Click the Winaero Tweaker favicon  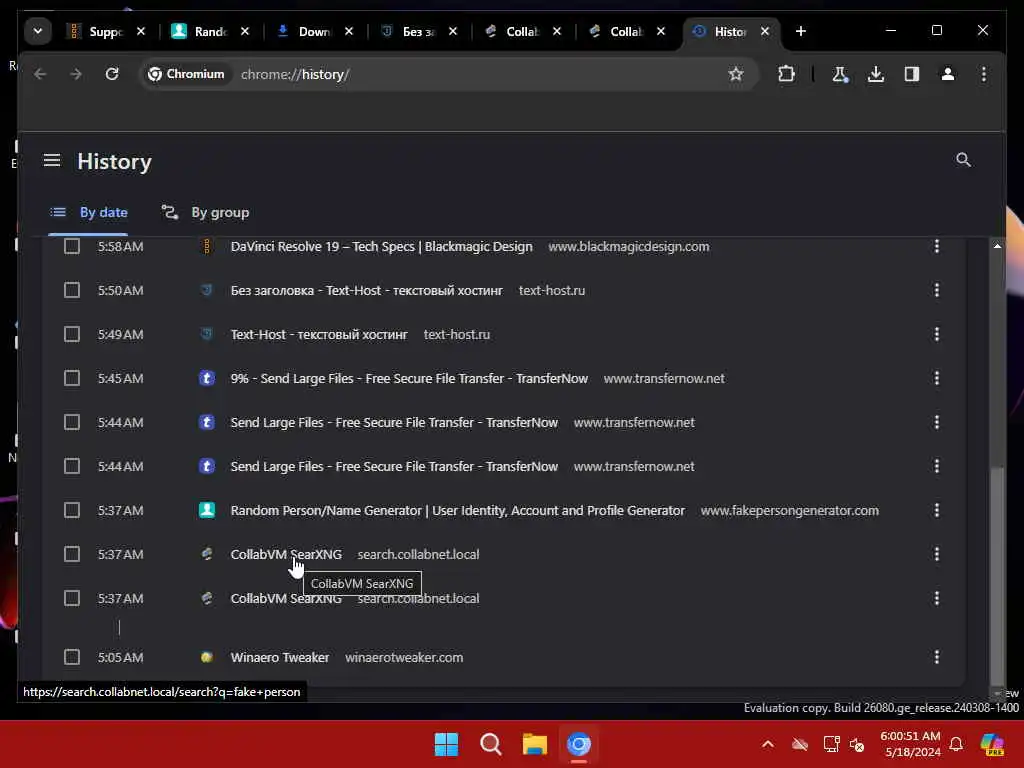pos(206,658)
